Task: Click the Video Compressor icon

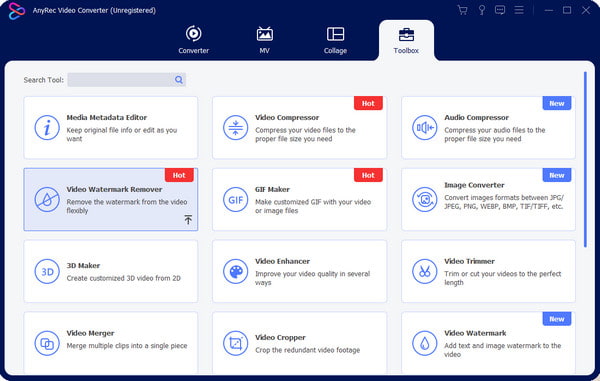Action: click(x=235, y=127)
